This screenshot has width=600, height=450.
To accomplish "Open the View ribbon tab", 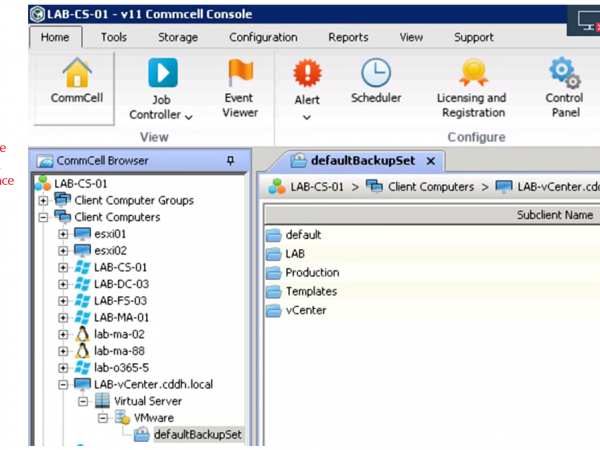I will point(411,37).
